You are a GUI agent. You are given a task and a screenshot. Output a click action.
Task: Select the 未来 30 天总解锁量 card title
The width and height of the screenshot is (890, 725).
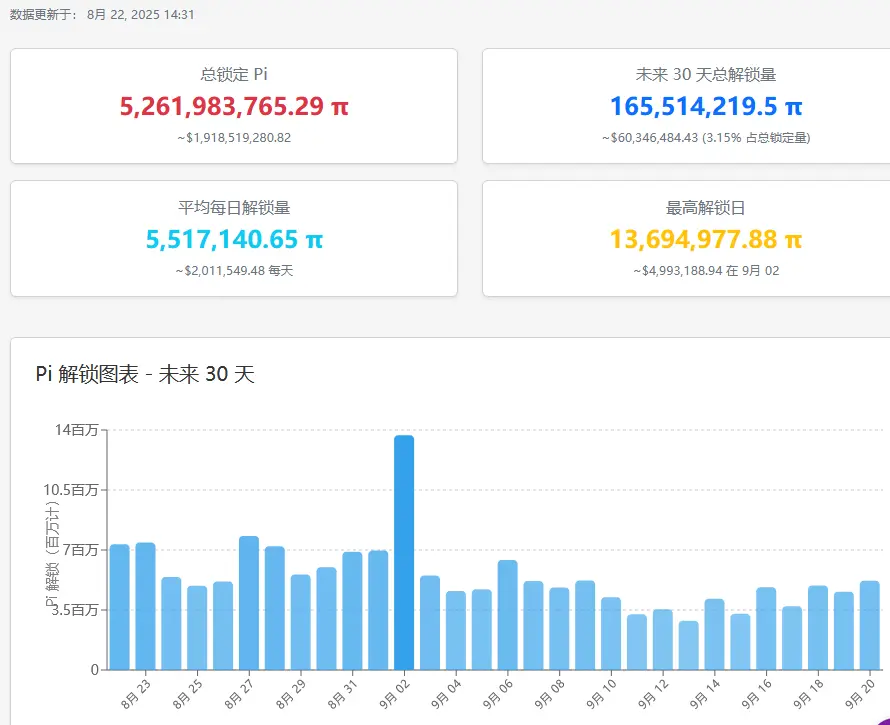[706, 74]
